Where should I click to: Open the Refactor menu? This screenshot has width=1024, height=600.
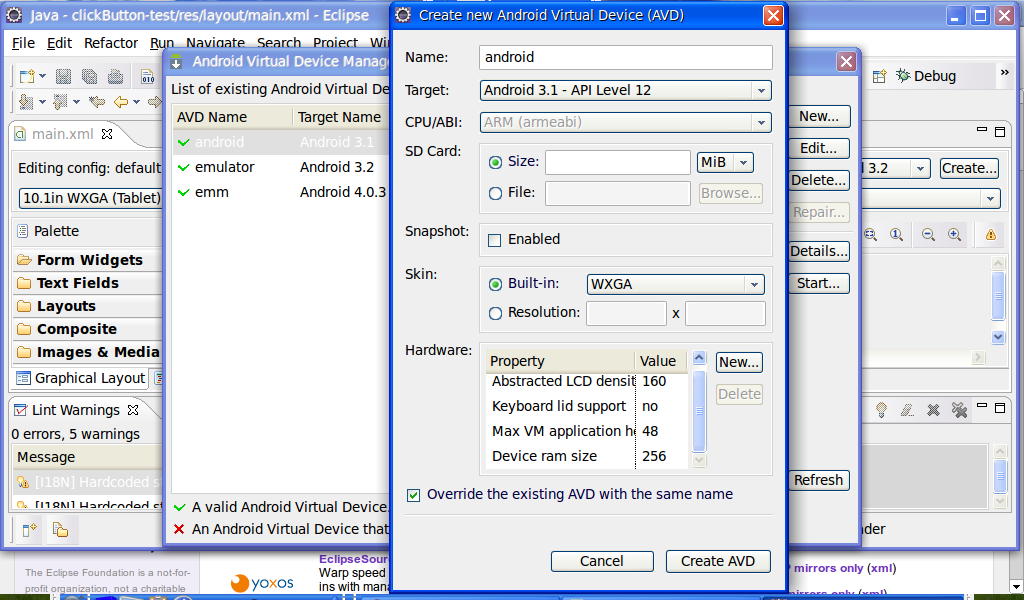(110, 43)
